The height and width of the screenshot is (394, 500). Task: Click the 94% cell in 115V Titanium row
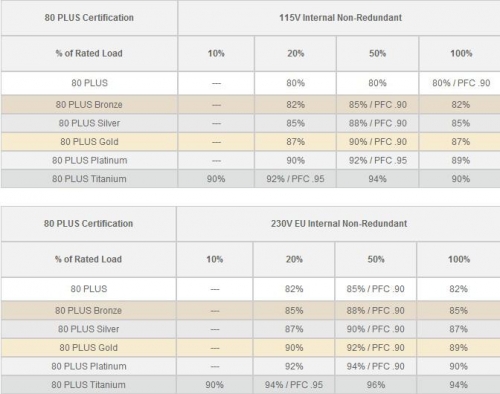[x=378, y=179]
